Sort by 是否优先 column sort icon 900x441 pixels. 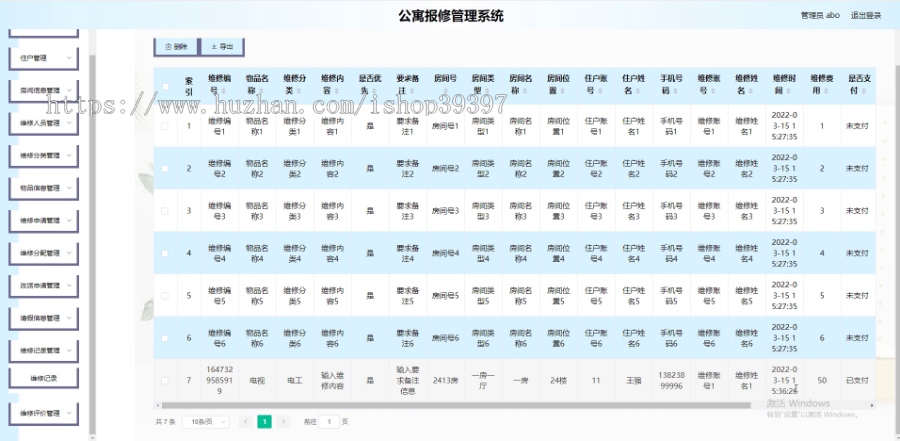click(374, 91)
